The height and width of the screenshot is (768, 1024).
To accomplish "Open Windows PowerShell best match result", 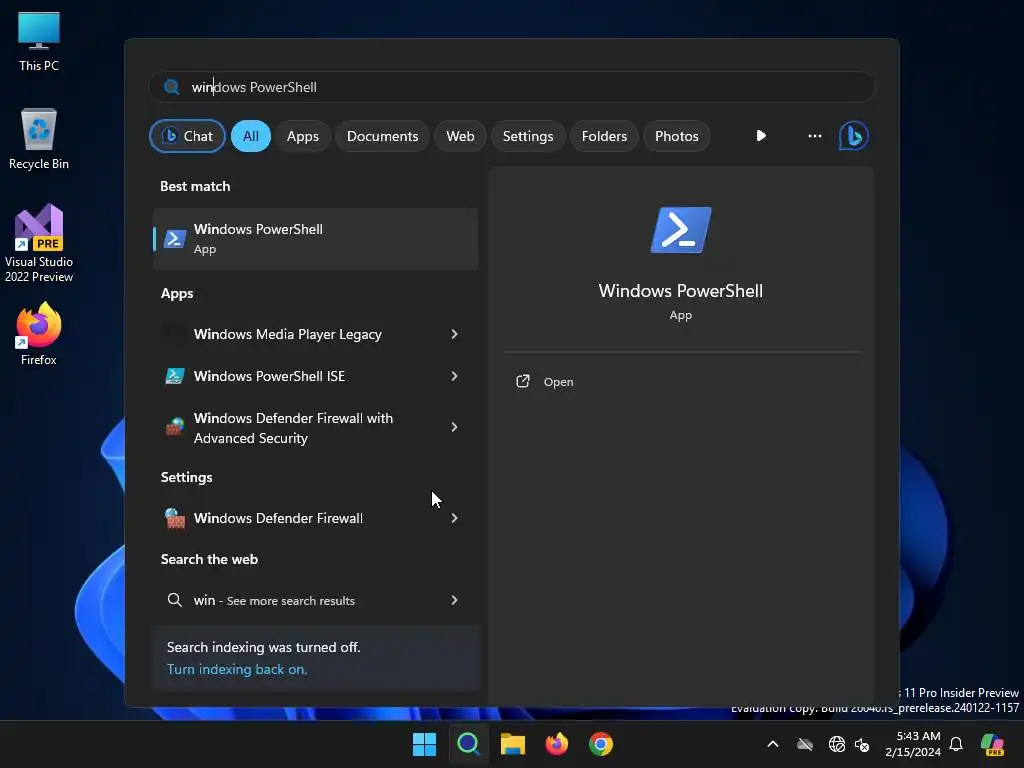I will click(315, 238).
